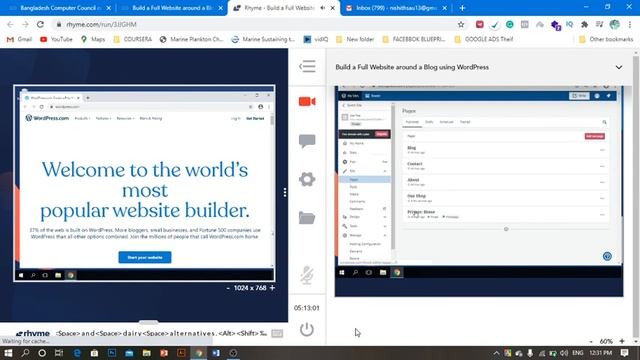Bookmark this page with star icon
Screen dimensions: 640x360
461,24
